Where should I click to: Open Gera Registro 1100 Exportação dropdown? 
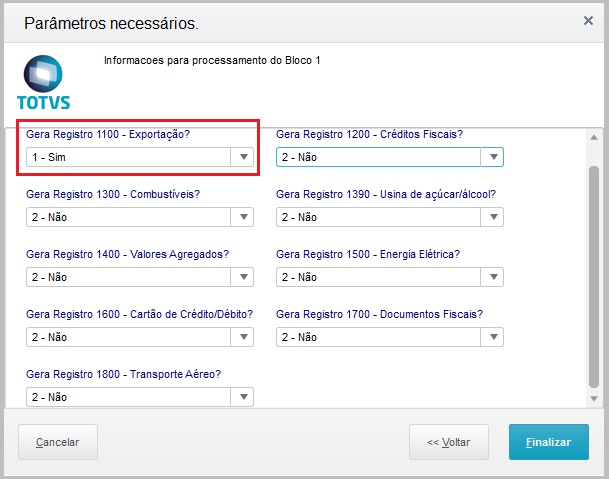(243, 157)
